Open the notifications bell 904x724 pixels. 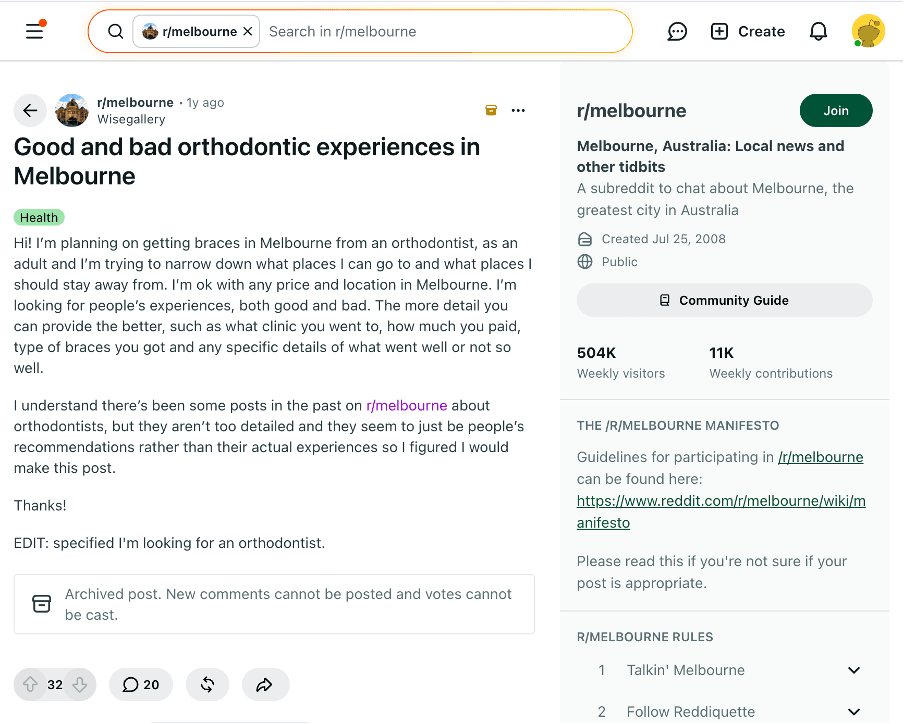tap(818, 31)
